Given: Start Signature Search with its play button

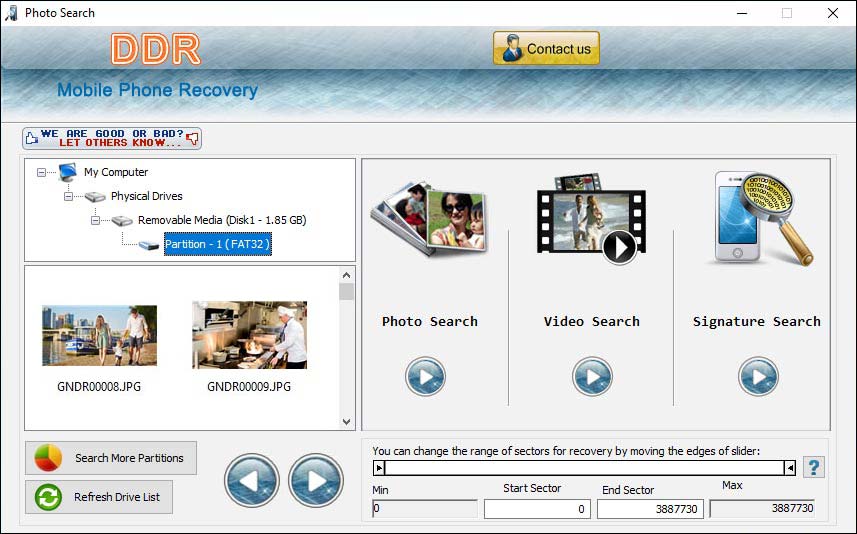Looking at the screenshot, I should pos(758,376).
